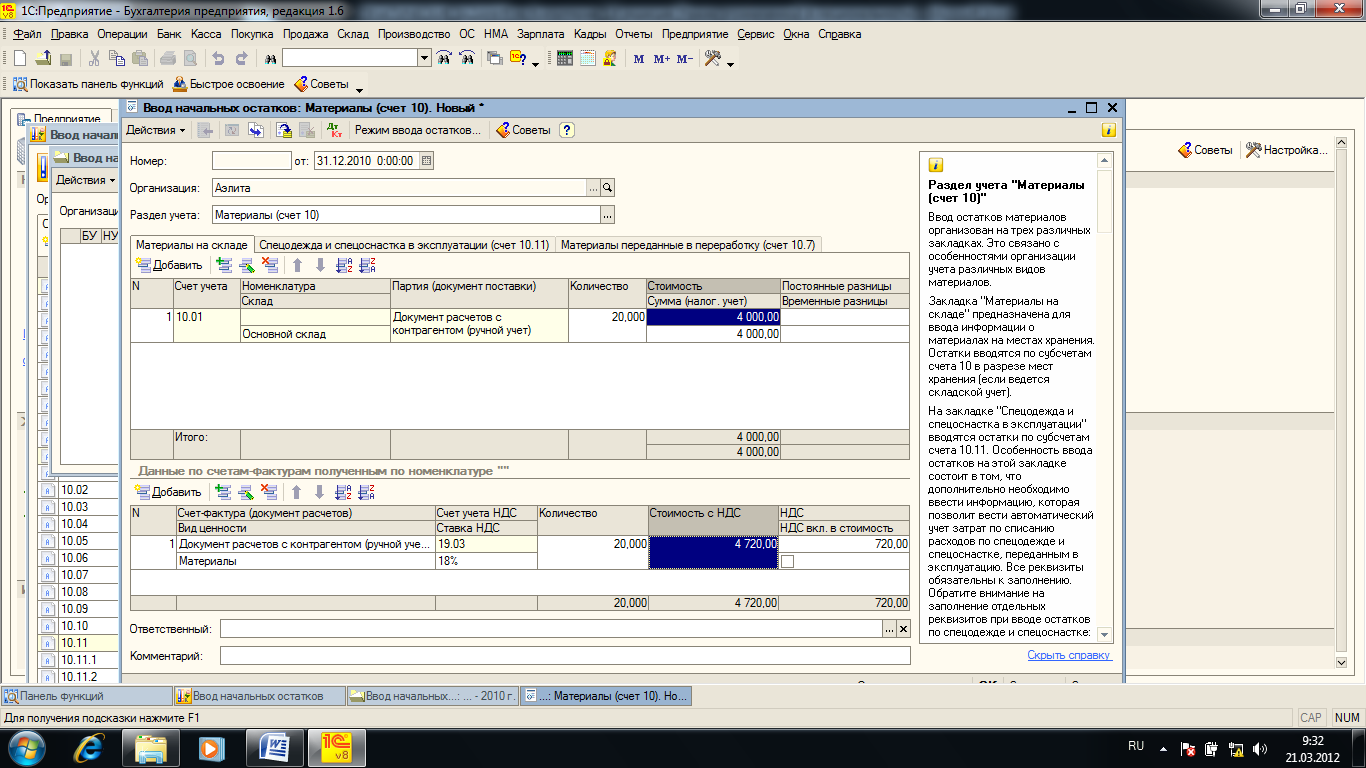Click the New document icon in main toolbar
This screenshot has width=1366, height=768.
click(20, 59)
